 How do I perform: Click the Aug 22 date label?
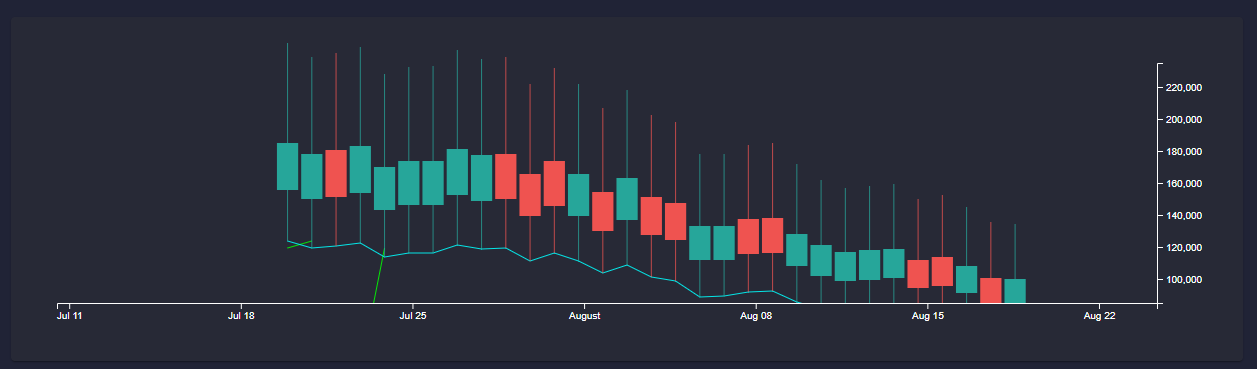click(x=1099, y=316)
